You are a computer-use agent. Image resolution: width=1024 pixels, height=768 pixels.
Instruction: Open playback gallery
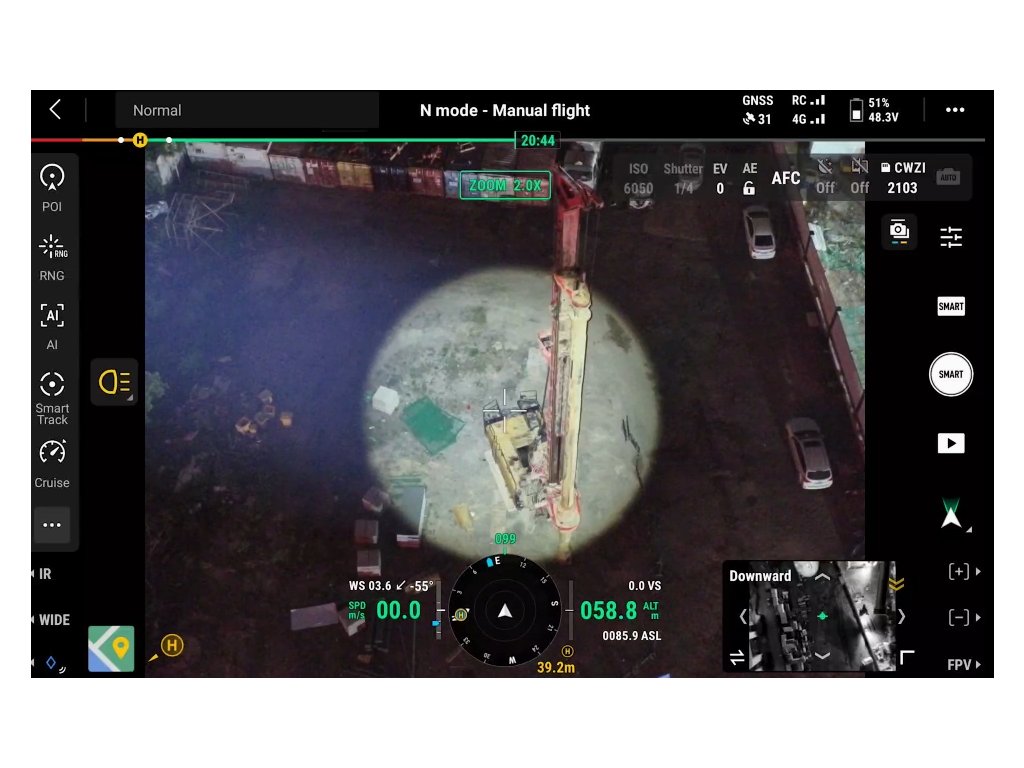[951, 443]
